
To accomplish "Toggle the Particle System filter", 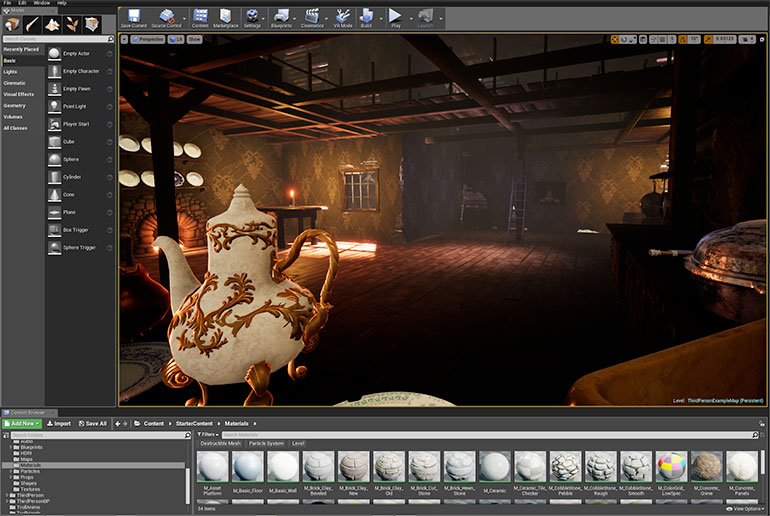I will coord(266,443).
